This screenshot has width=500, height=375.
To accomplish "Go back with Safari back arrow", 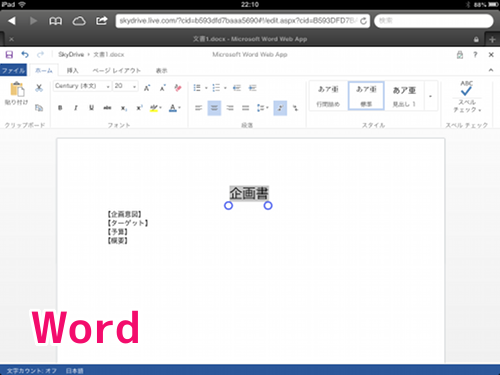I will coord(12,21).
